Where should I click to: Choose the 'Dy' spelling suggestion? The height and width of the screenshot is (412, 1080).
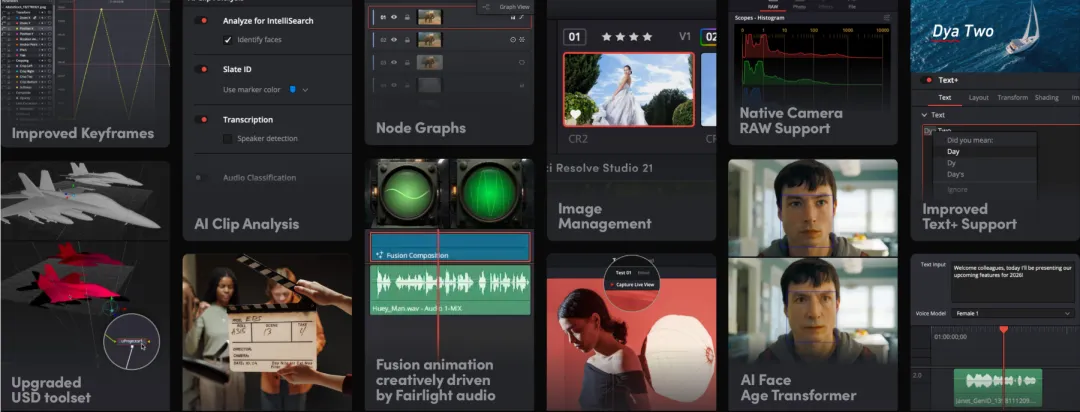(x=985, y=163)
